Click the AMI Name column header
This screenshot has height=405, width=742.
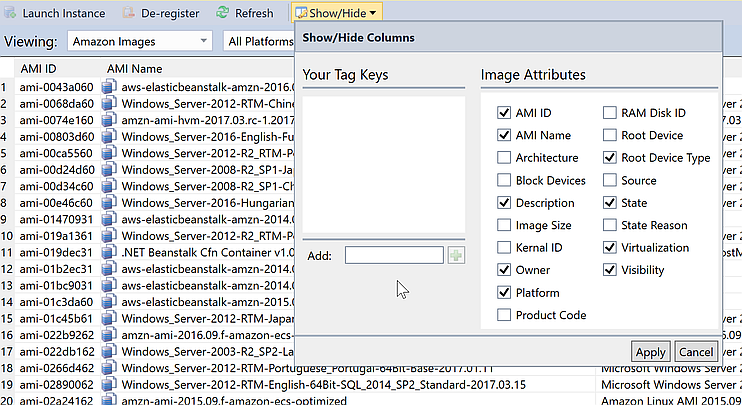(x=134, y=69)
